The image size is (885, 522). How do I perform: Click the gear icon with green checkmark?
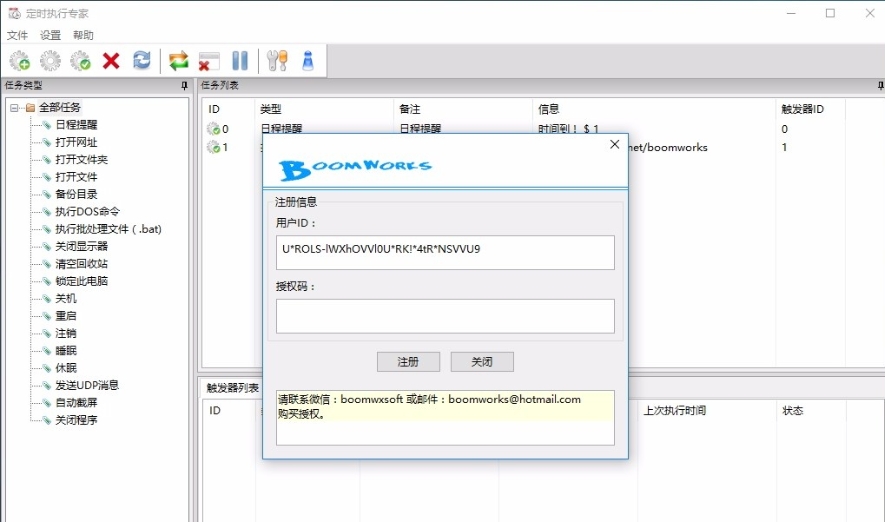coord(81,60)
